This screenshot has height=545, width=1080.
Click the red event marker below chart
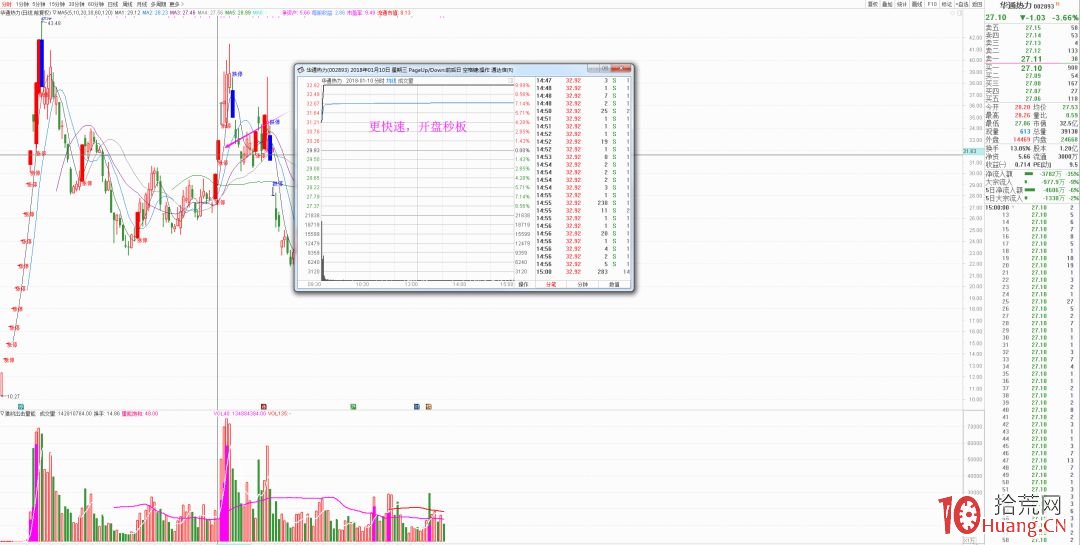[x=263, y=407]
